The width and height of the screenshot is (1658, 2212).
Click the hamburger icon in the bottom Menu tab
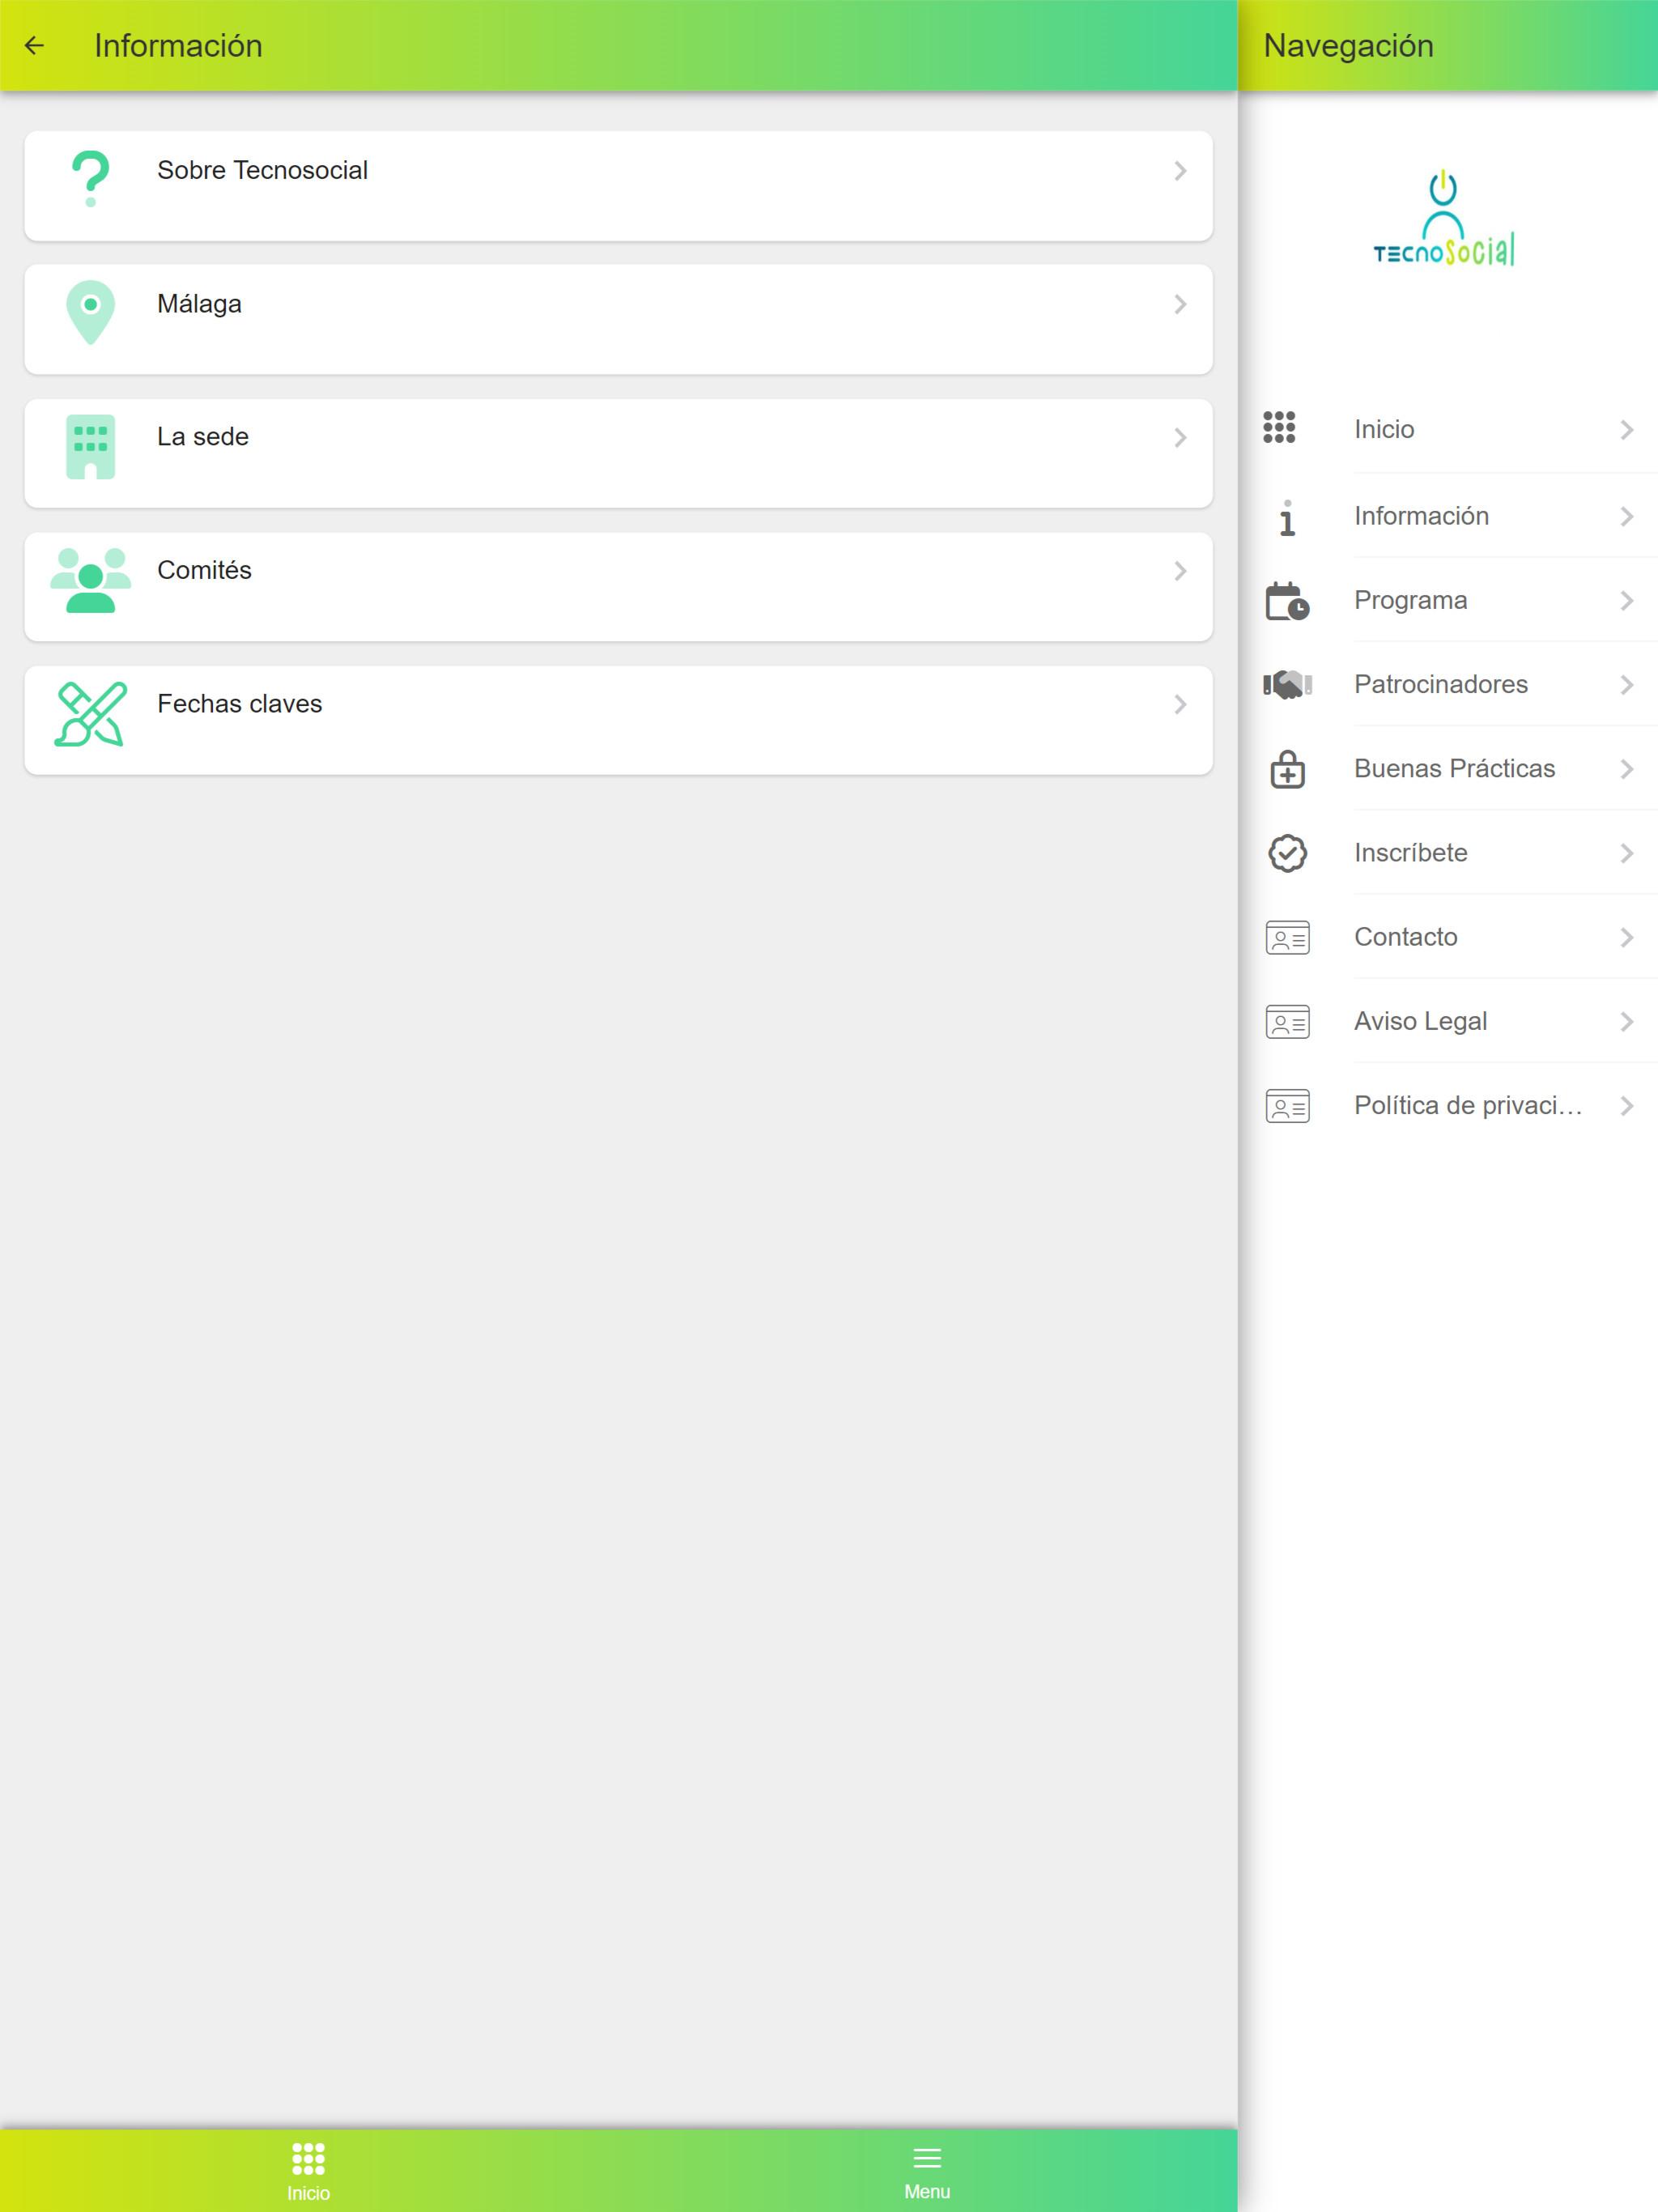(x=927, y=2158)
